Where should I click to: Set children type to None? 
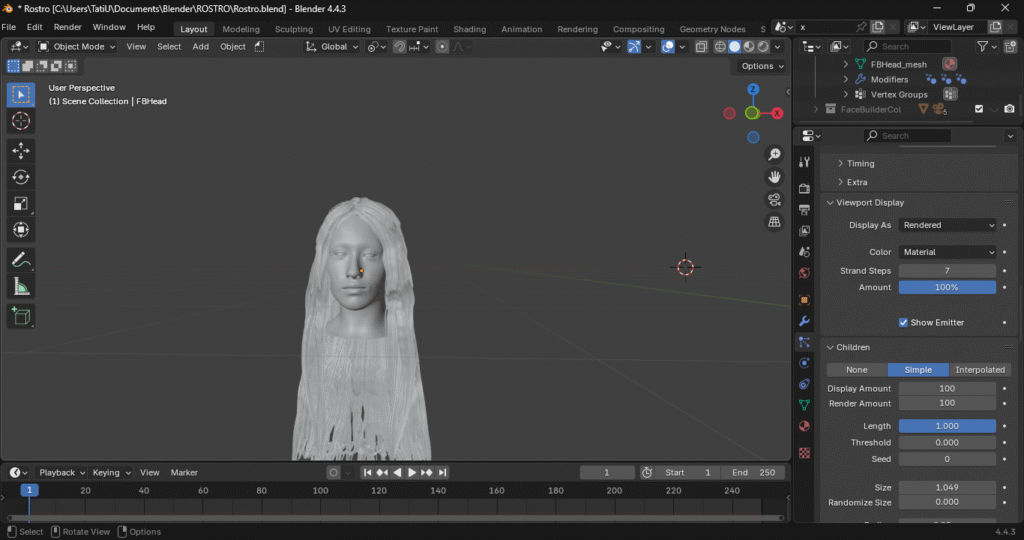857,370
